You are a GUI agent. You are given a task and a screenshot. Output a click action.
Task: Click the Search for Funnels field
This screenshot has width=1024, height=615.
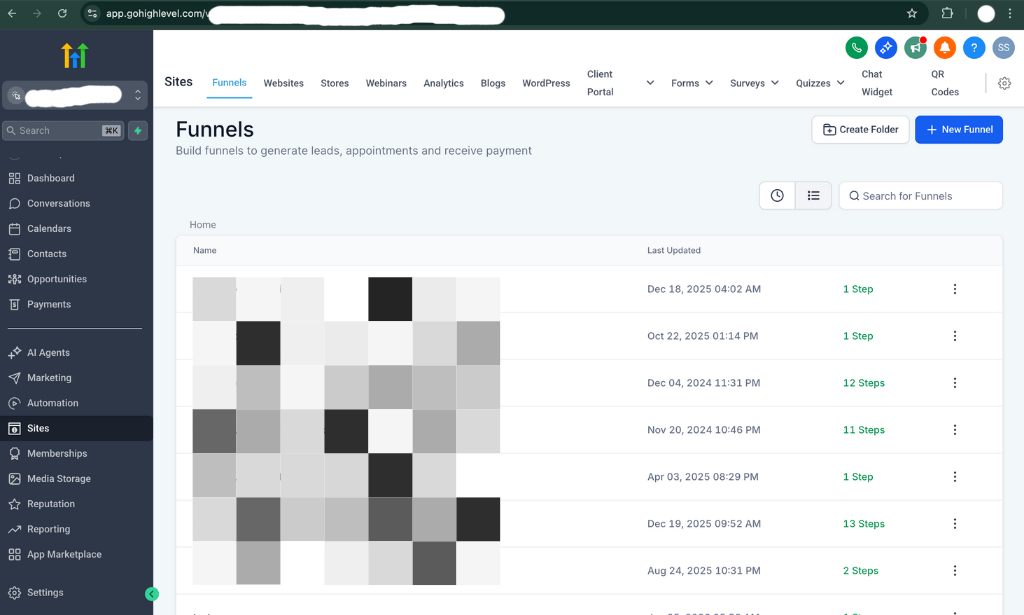[x=920, y=196]
